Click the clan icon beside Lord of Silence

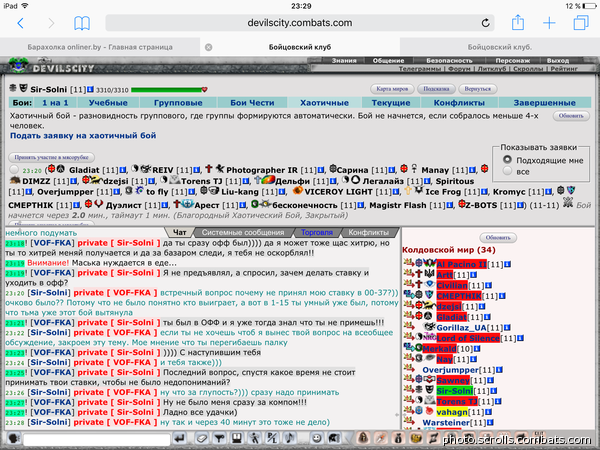click(430, 338)
